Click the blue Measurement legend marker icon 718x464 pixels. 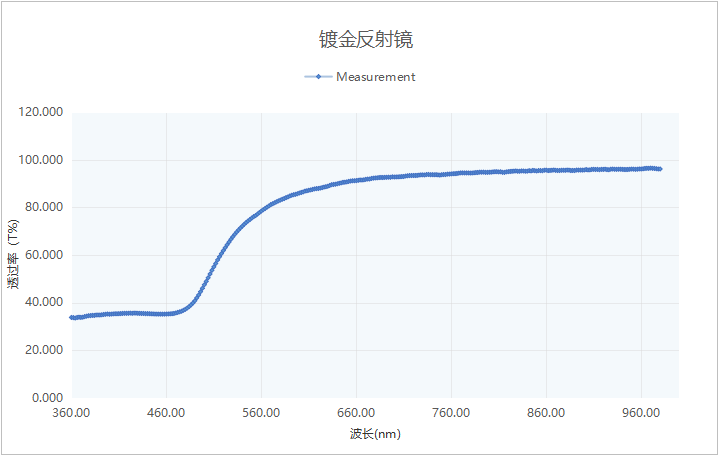[318, 77]
